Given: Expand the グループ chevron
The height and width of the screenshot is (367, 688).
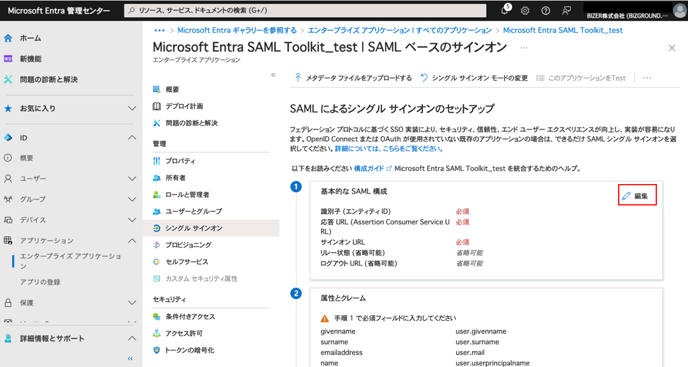Looking at the screenshot, I should coord(132,199).
